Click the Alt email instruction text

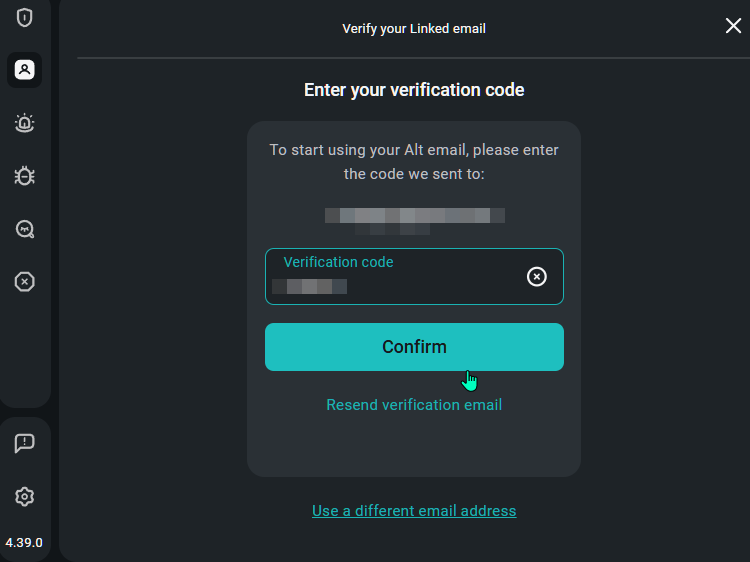click(414, 162)
